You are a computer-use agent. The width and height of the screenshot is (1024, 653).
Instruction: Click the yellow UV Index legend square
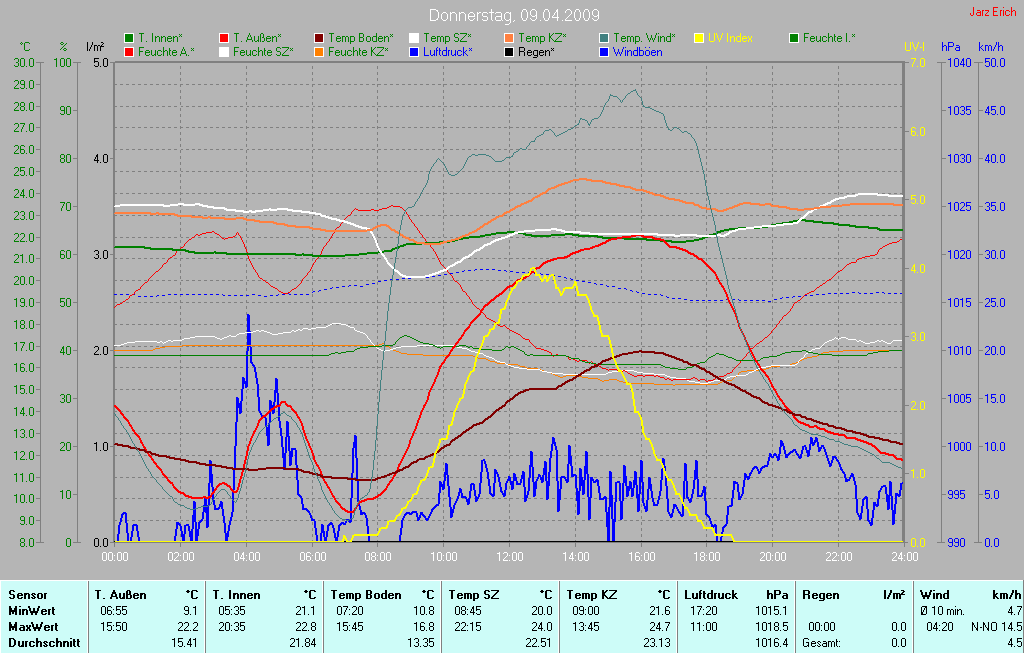click(699, 38)
